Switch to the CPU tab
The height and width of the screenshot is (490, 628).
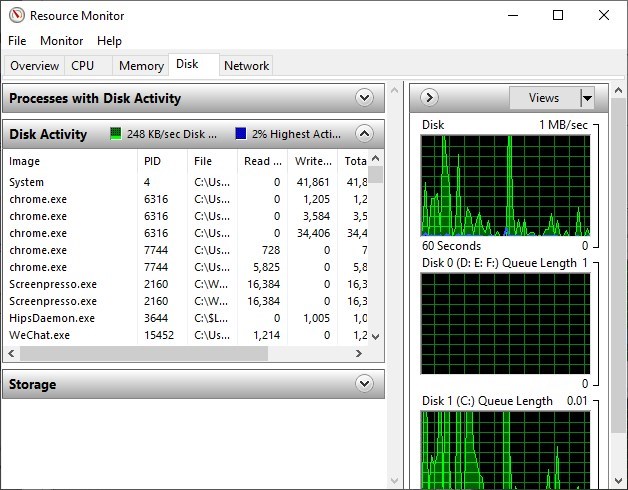tap(83, 66)
